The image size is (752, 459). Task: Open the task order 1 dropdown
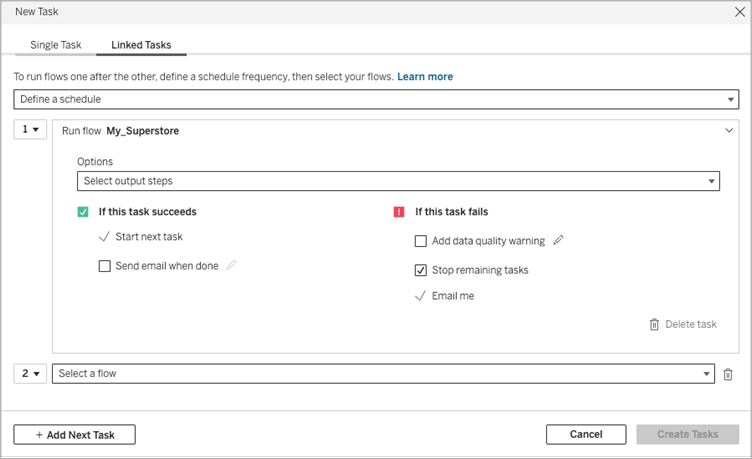coord(30,129)
